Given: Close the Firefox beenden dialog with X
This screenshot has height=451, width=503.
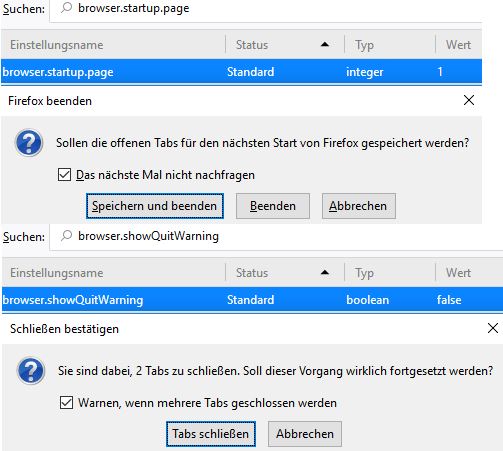Looking at the screenshot, I should coord(469,100).
